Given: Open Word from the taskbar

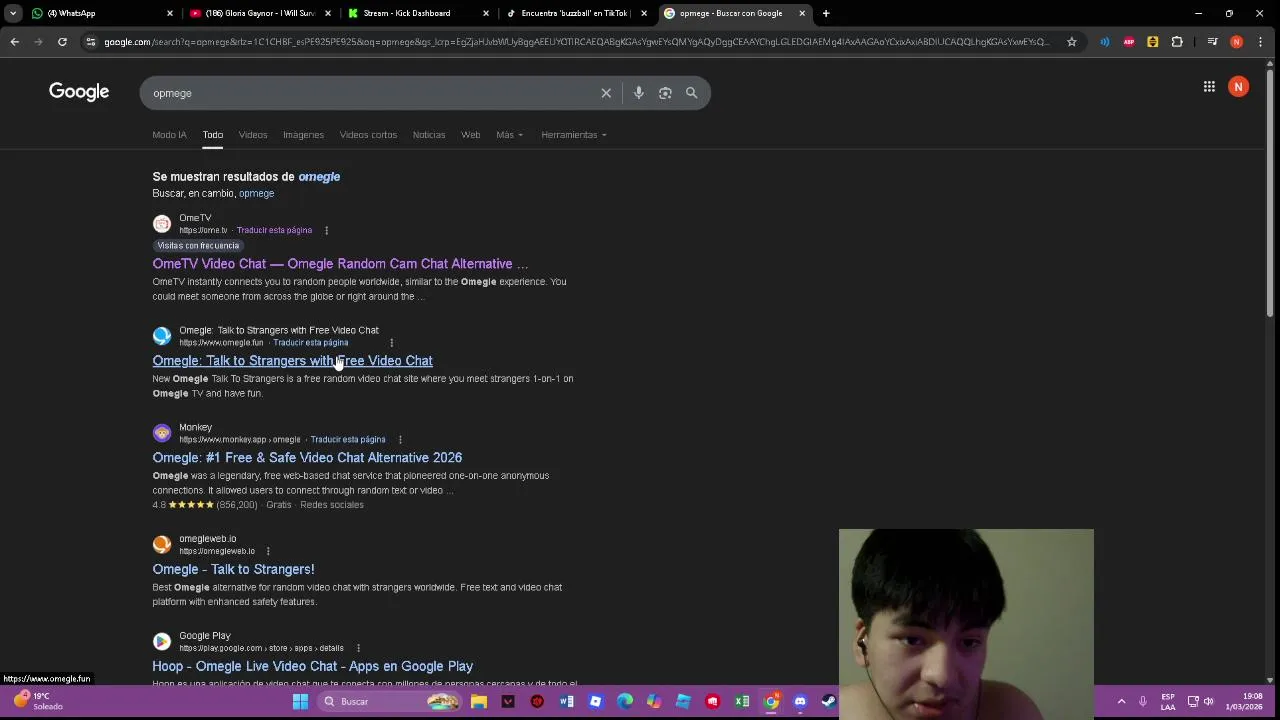Looking at the screenshot, I should coord(567,701).
